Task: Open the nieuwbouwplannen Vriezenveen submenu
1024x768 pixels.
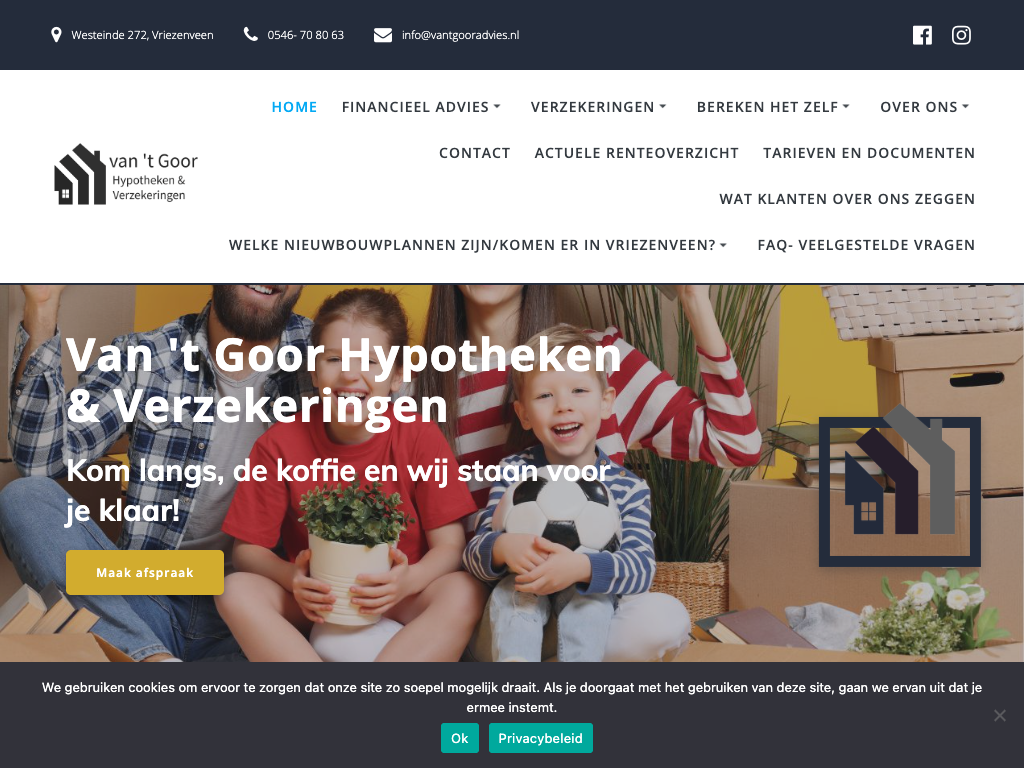Action: pyautogui.click(x=477, y=245)
